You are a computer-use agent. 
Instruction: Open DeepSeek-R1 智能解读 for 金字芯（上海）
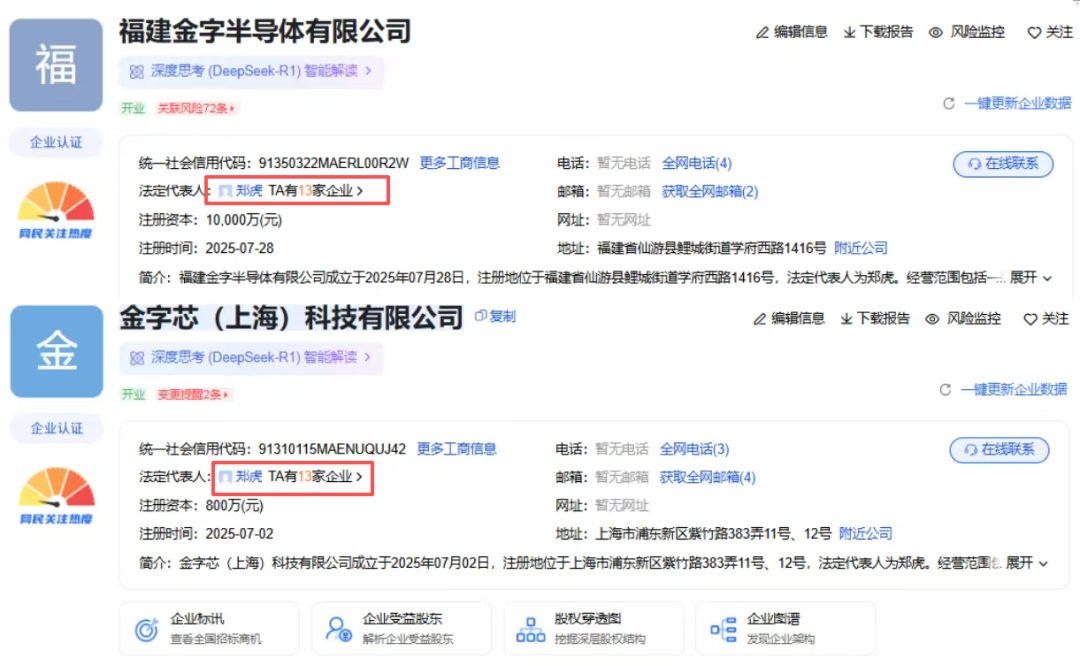[251, 357]
